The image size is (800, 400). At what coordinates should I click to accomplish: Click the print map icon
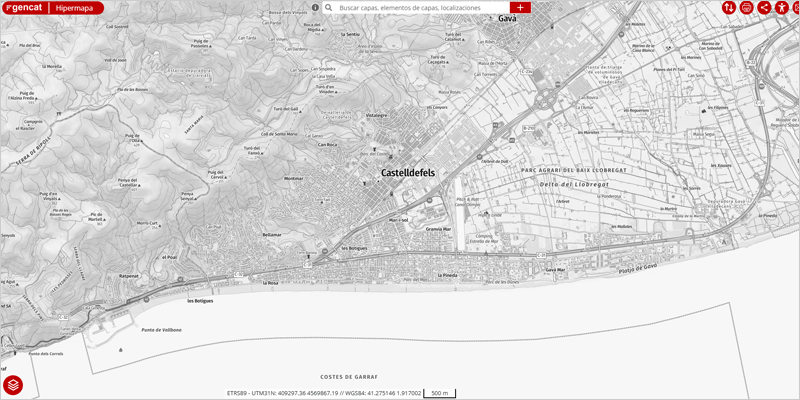(x=747, y=8)
